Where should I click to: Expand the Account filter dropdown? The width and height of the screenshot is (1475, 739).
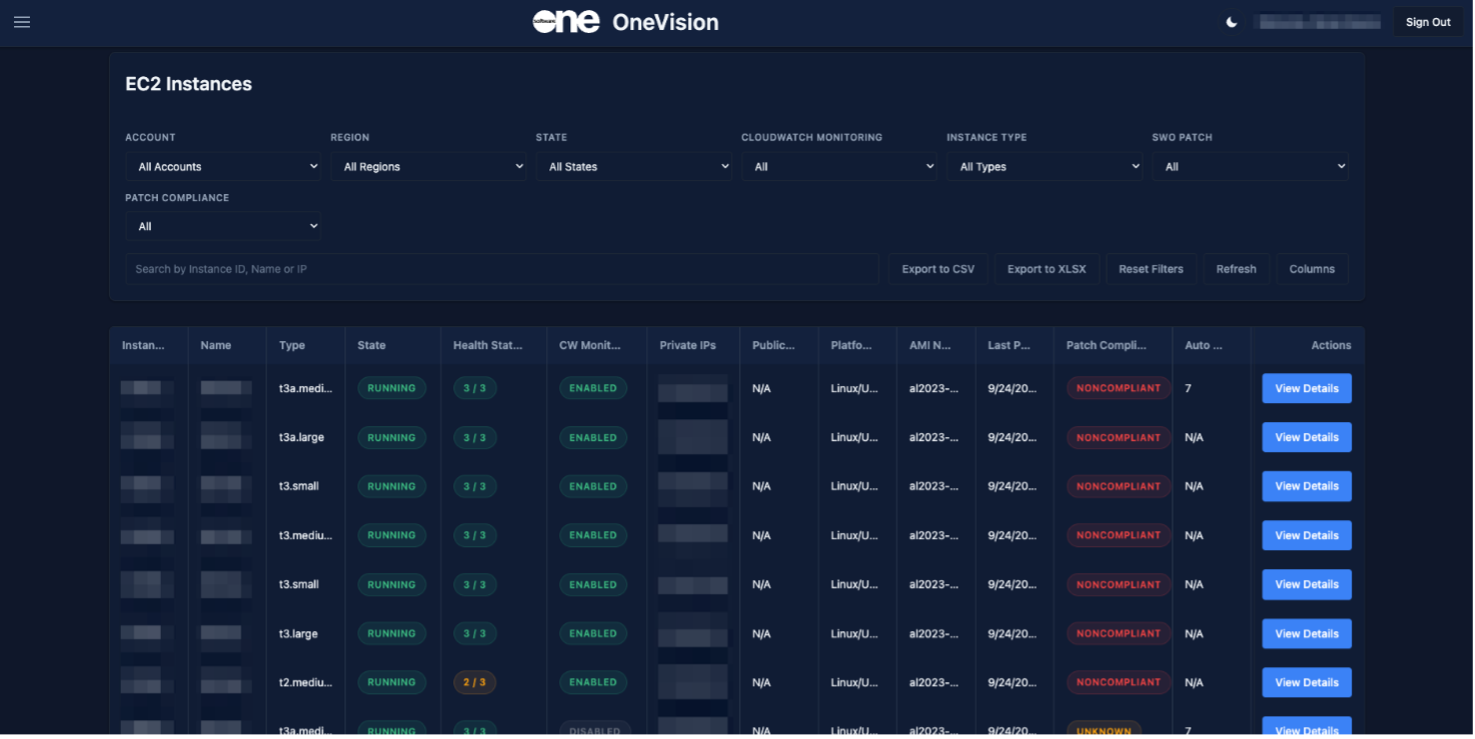pyautogui.click(x=224, y=167)
